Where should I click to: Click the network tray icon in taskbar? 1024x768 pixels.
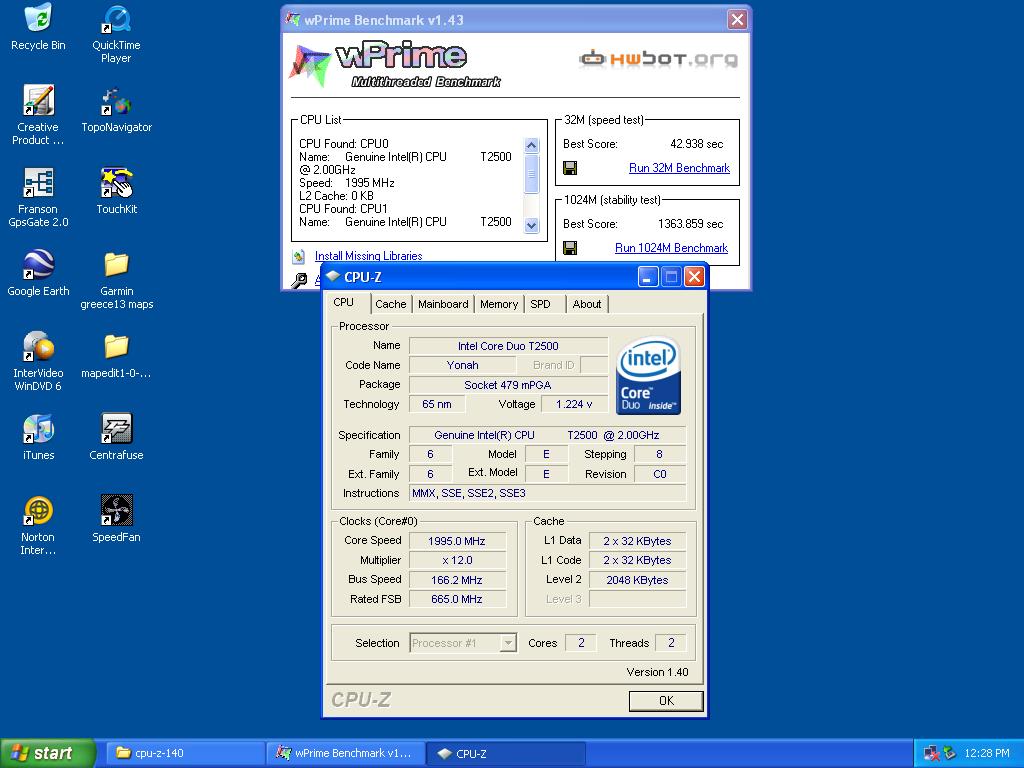(932, 753)
